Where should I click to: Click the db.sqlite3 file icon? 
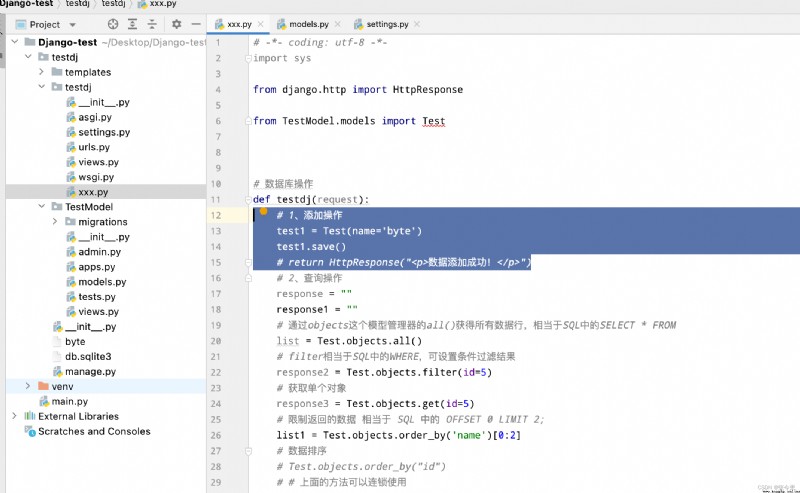click(x=57, y=356)
